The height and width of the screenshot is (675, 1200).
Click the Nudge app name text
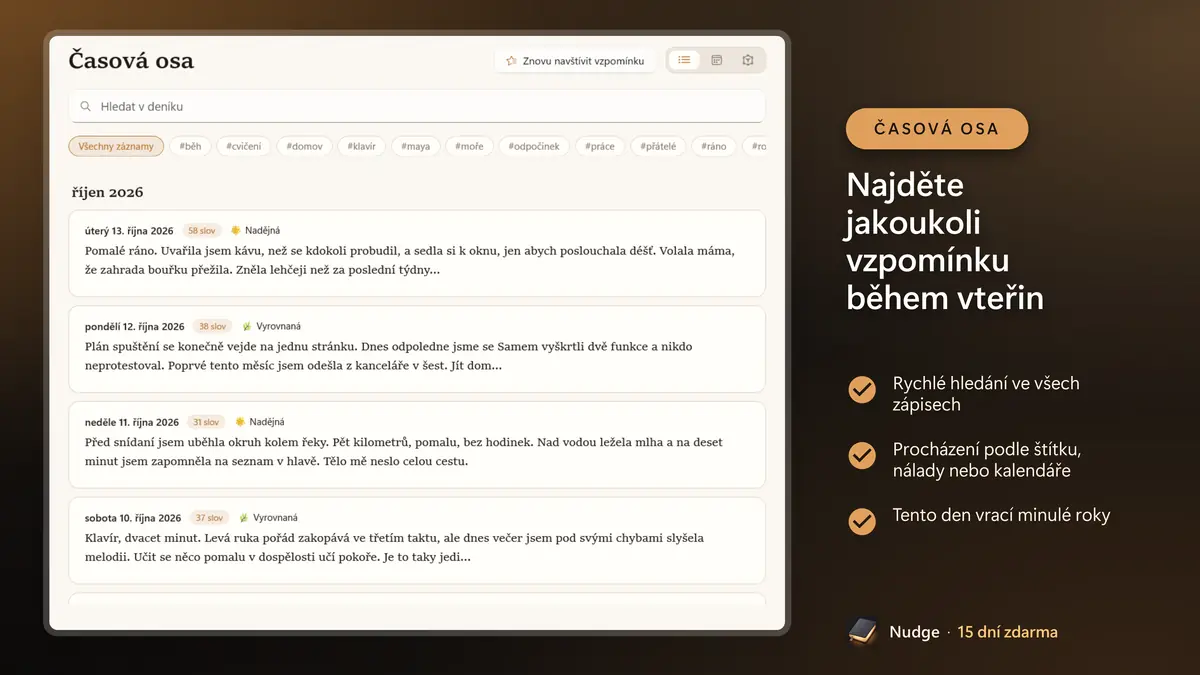(x=914, y=632)
